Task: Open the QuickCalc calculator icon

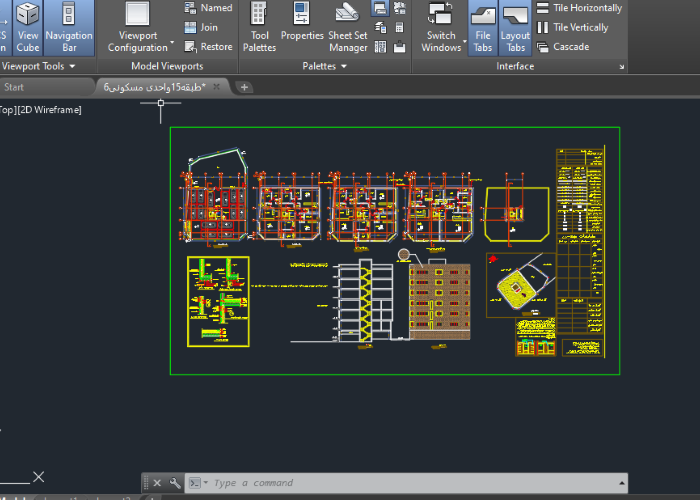Action: point(400,28)
